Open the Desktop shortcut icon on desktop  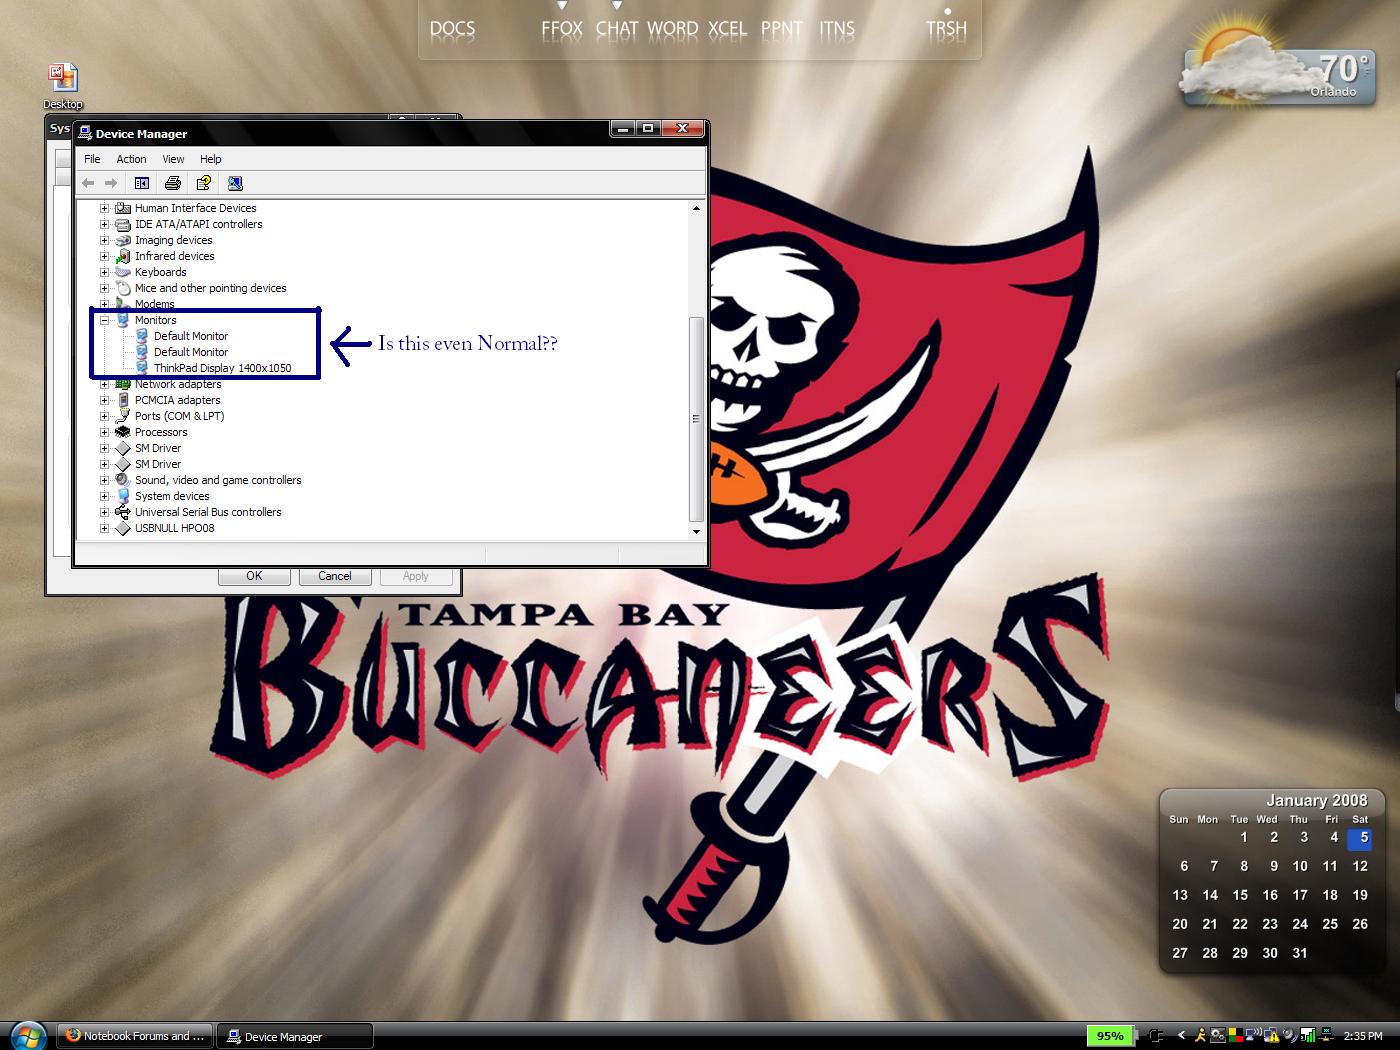coord(63,78)
